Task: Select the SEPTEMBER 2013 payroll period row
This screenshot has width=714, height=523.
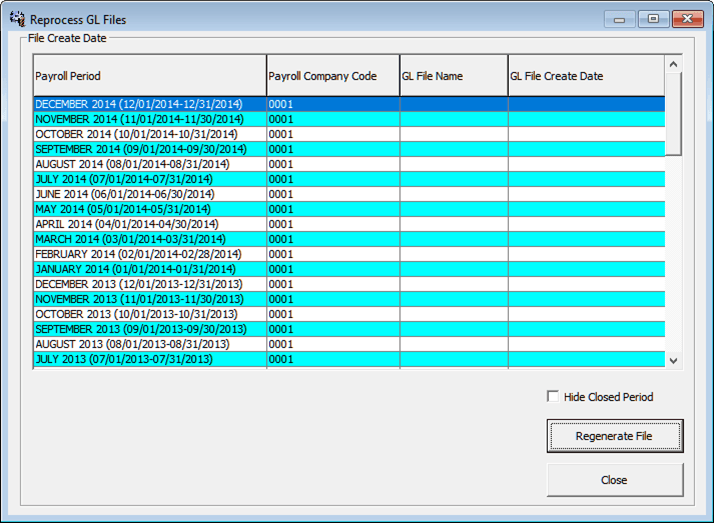Action: 349,330
